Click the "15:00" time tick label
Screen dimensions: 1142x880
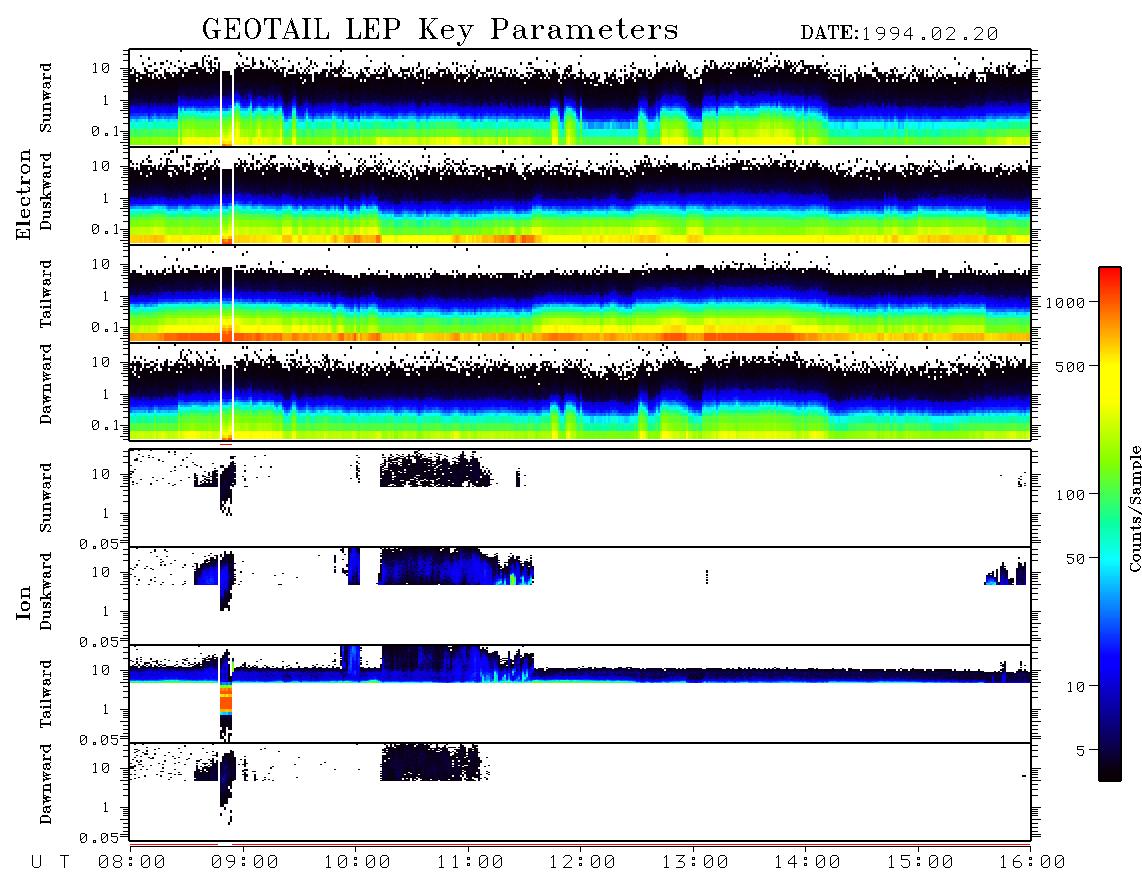tap(920, 862)
